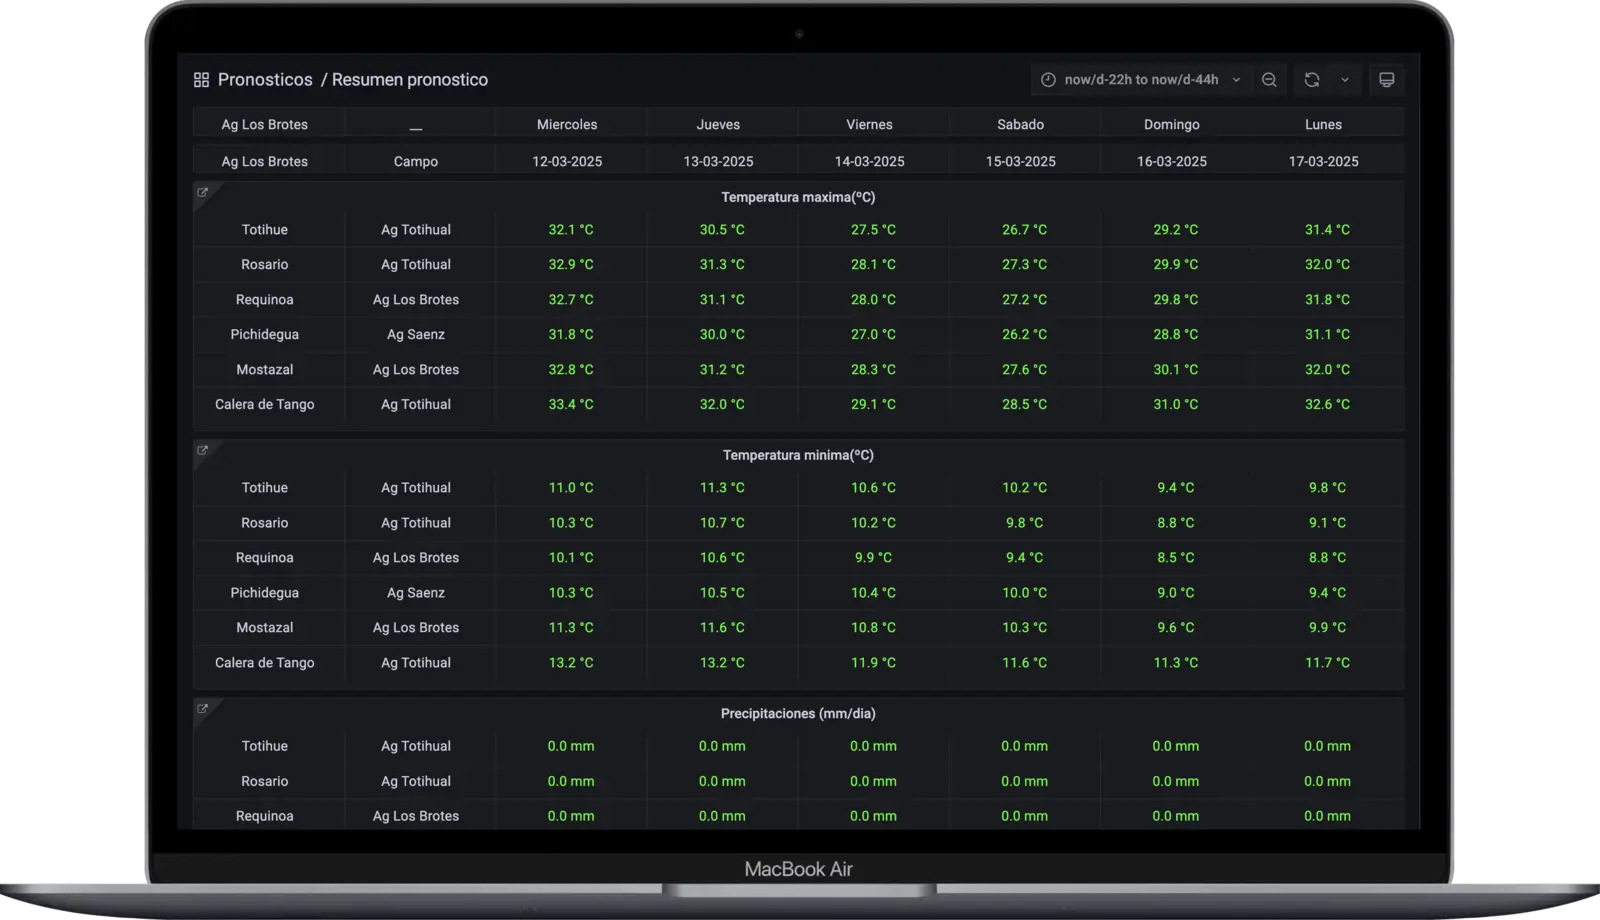The image size is (1600, 920).
Task: Open the Temperatura minima panel link icon
Action: pos(203,451)
